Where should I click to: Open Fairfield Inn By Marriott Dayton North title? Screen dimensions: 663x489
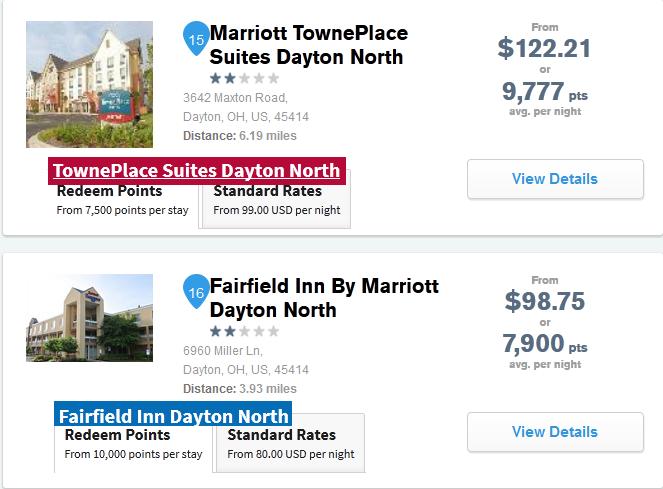[324, 298]
